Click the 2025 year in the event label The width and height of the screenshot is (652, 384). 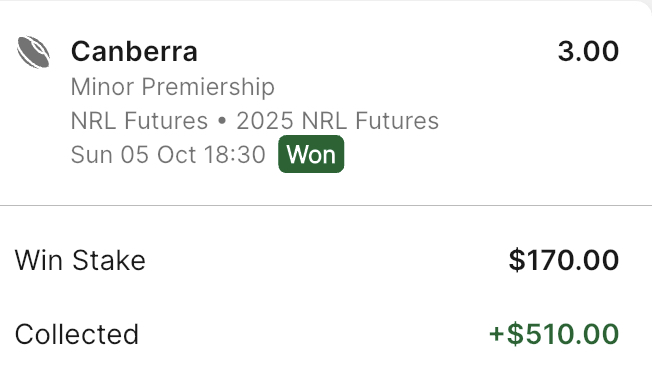coord(265,121)
